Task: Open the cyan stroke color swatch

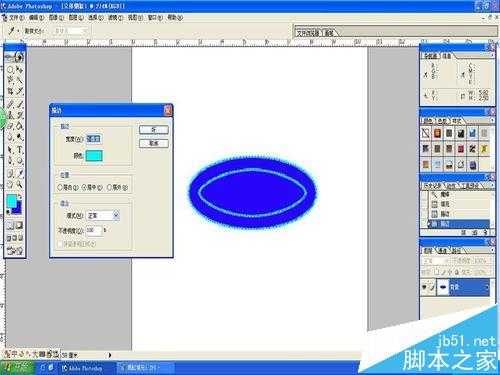Action: (x=94, y=156)
